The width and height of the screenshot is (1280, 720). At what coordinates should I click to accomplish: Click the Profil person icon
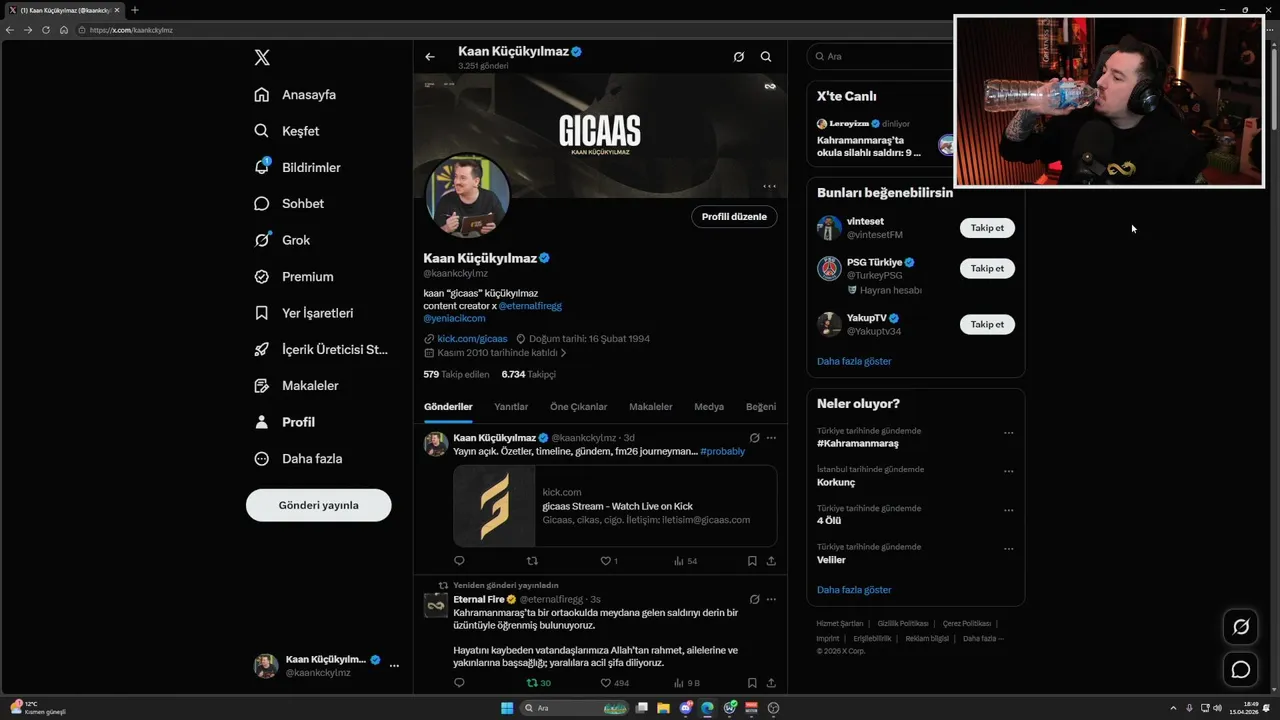pos(262,422)
